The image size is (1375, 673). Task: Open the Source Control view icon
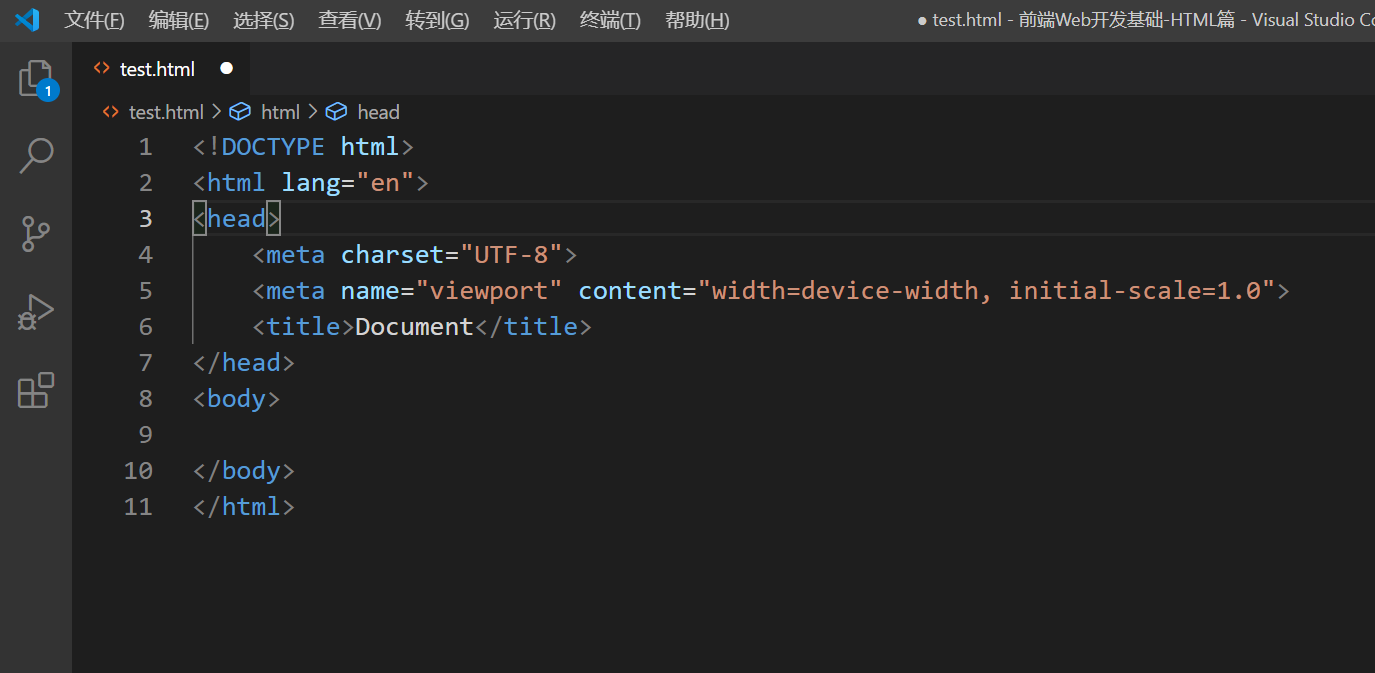(x=36, y=234)
